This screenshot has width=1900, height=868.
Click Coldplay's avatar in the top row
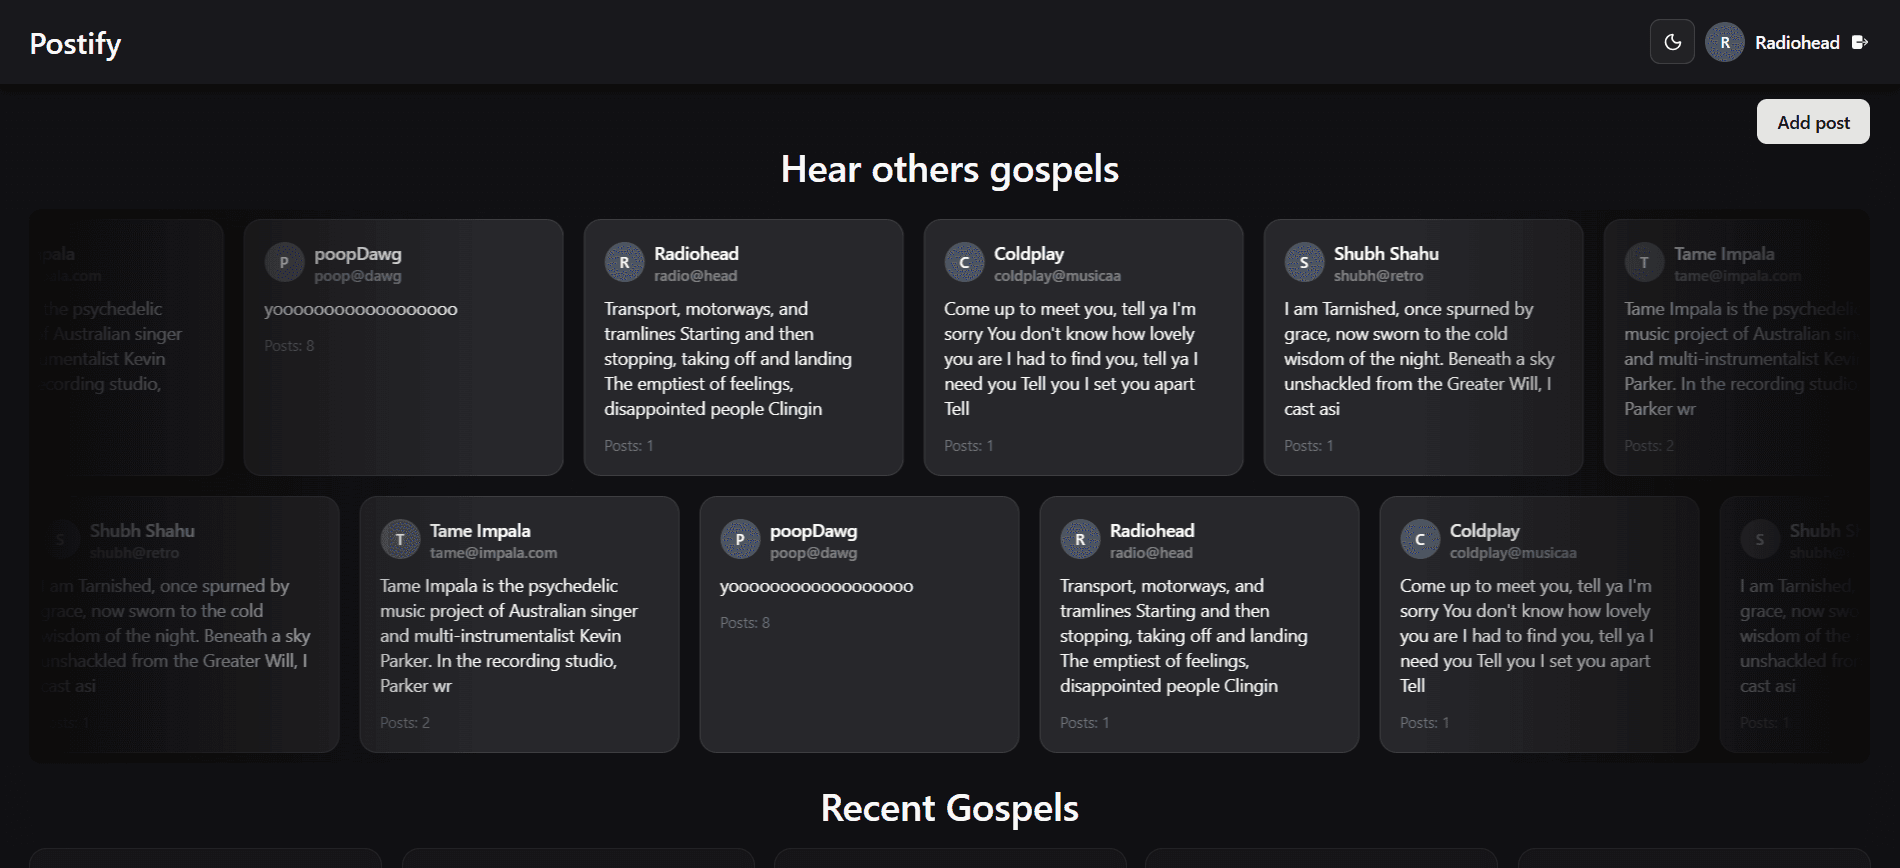coord(964,263)
